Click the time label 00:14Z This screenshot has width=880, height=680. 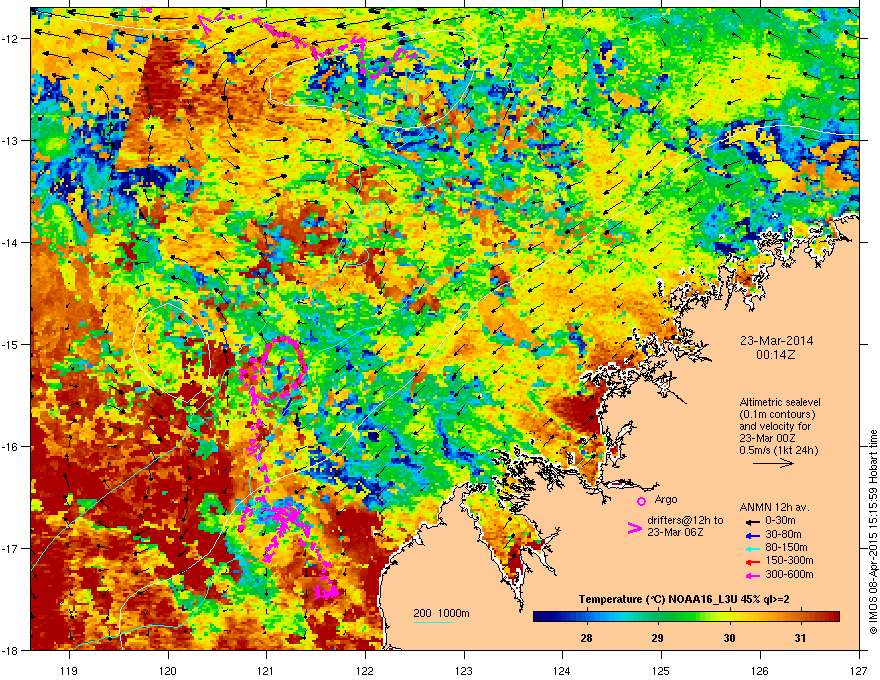[x=776, y=355]
